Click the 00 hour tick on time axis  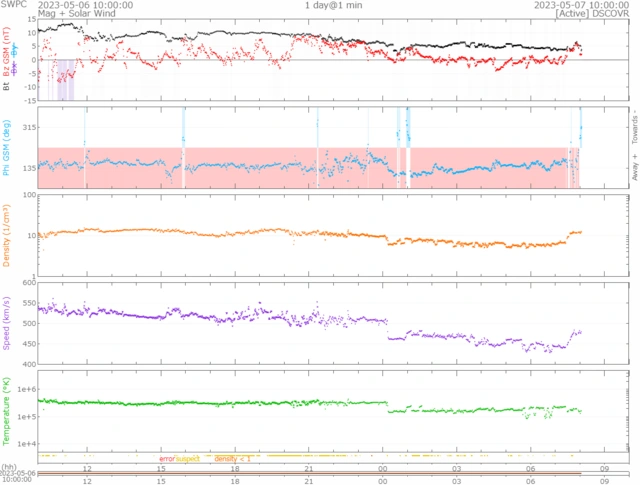click(x=383, y=467)
